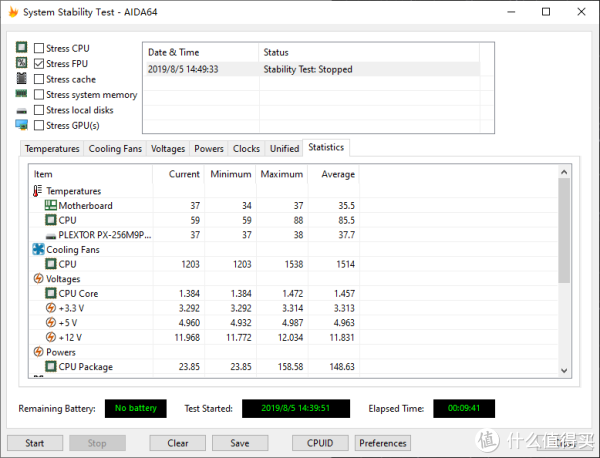Image resolution: width=600 pixels, height=458 pixels.
Task: Click the Average column header
Action: pos(334,174)
